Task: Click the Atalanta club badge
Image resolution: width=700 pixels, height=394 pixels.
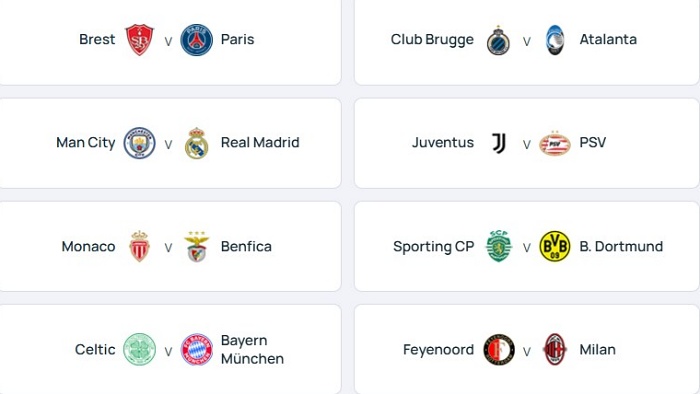Action: coord(555,40)
